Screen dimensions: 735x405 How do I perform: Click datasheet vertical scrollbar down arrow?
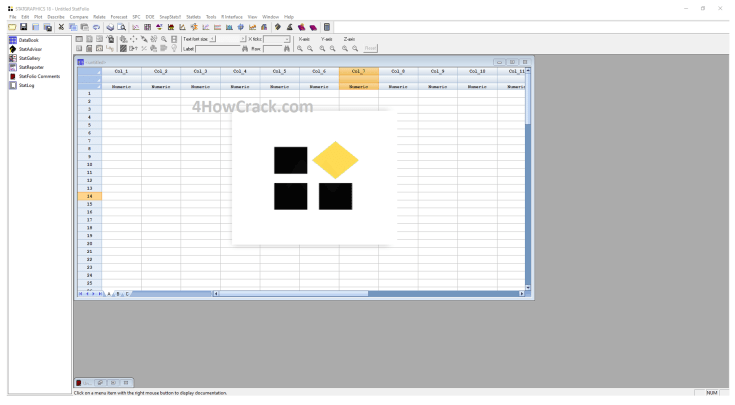[x=528, y=287]
